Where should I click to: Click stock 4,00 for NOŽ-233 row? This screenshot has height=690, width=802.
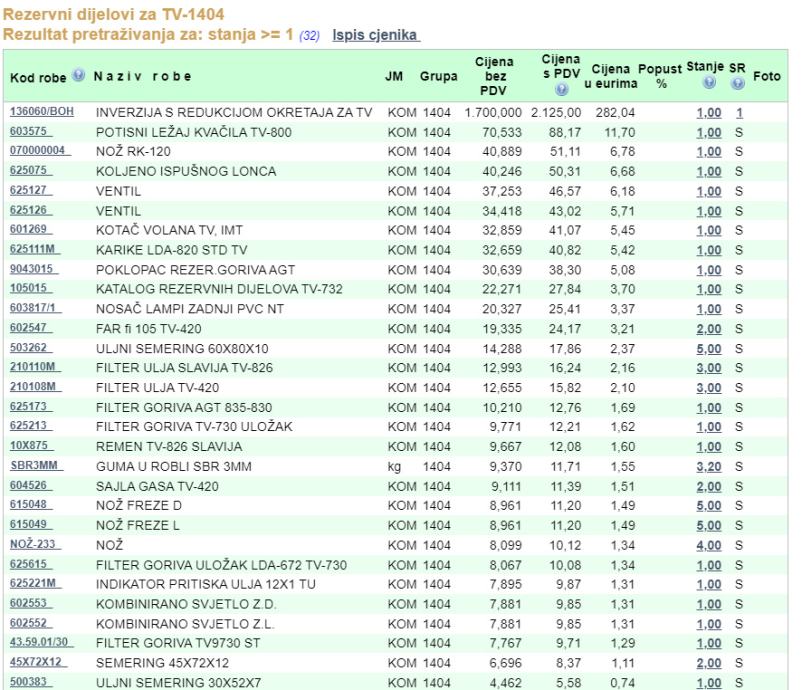point(709,545)
